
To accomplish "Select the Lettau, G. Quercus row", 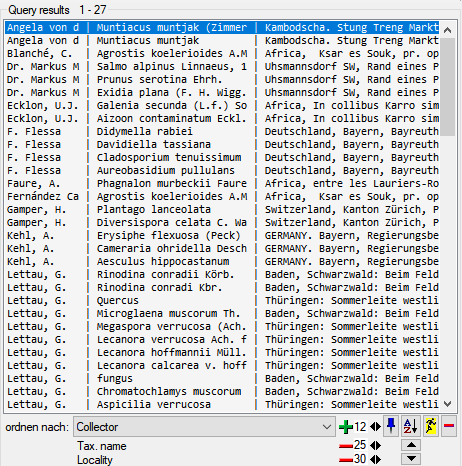I will click(x=222, y=300).
